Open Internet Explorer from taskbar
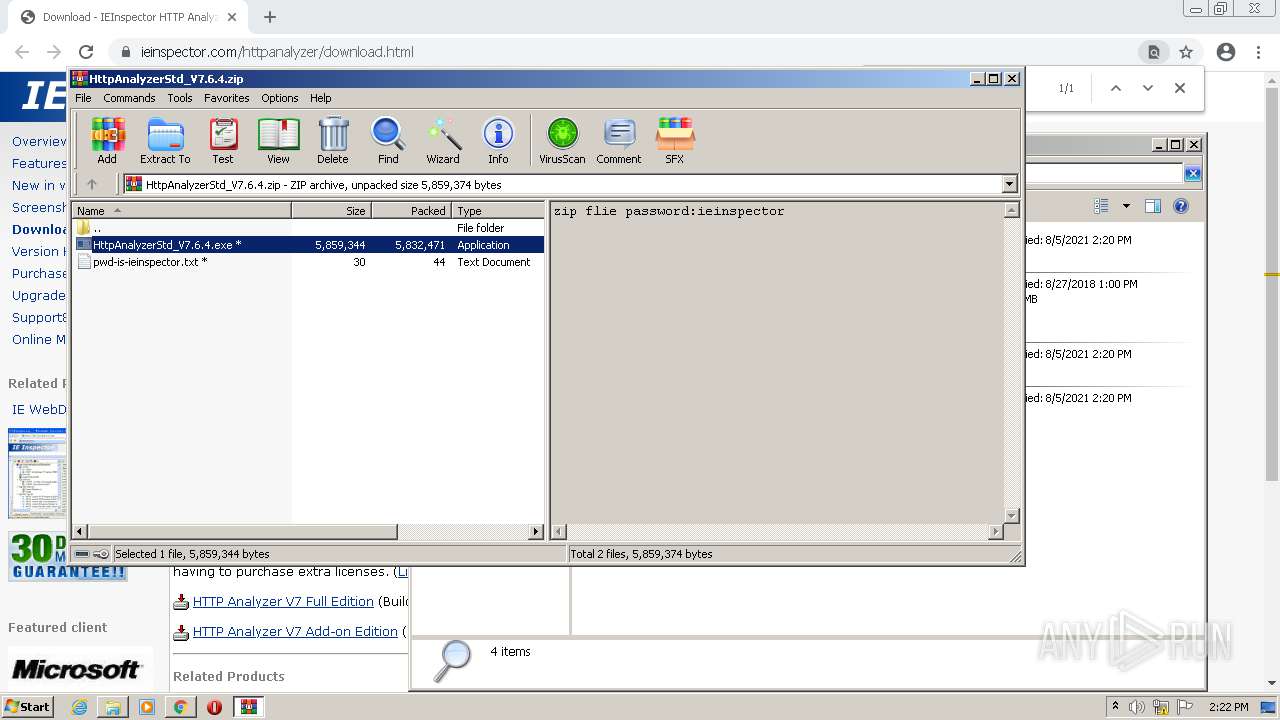Image resolution: width=1280 pixels, height=720 pixels. tap(79, 707)
